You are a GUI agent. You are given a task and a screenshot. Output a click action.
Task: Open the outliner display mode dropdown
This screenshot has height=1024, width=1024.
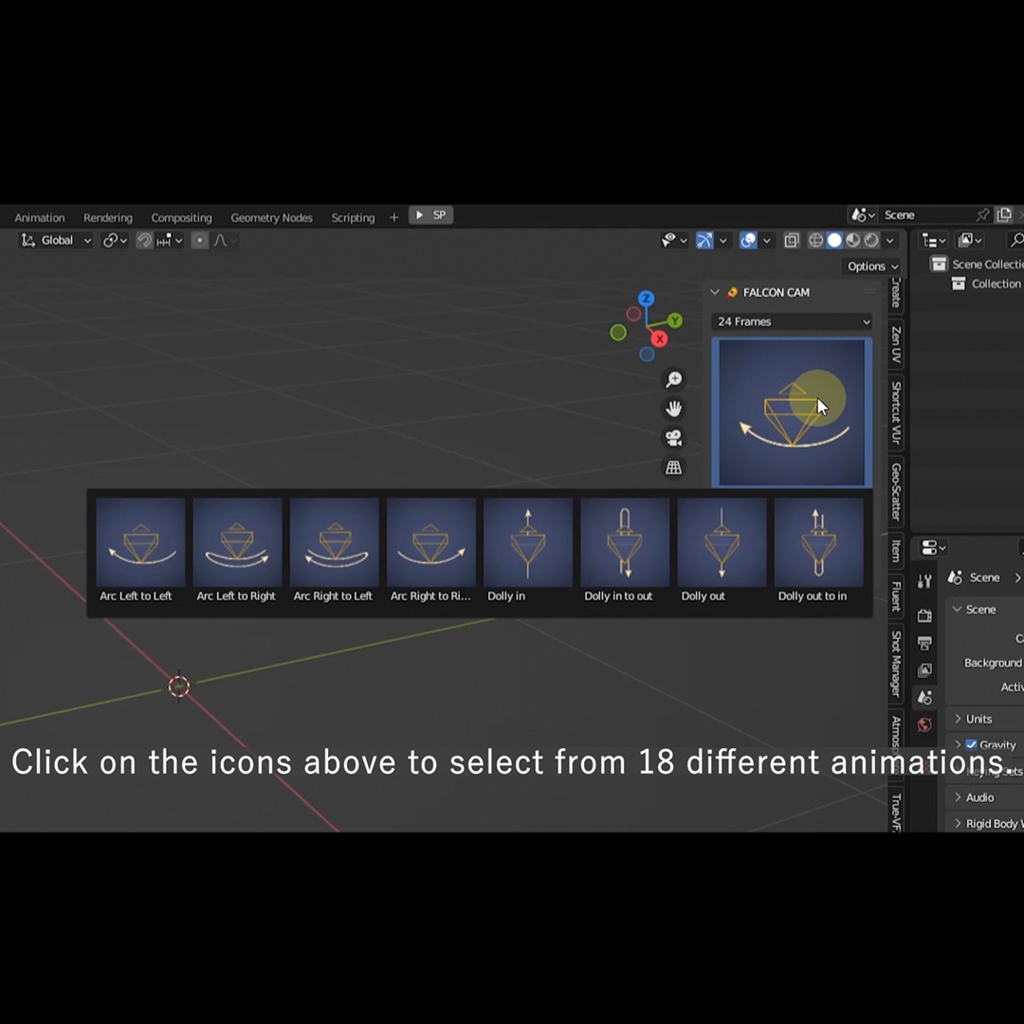tap(969, 240)
